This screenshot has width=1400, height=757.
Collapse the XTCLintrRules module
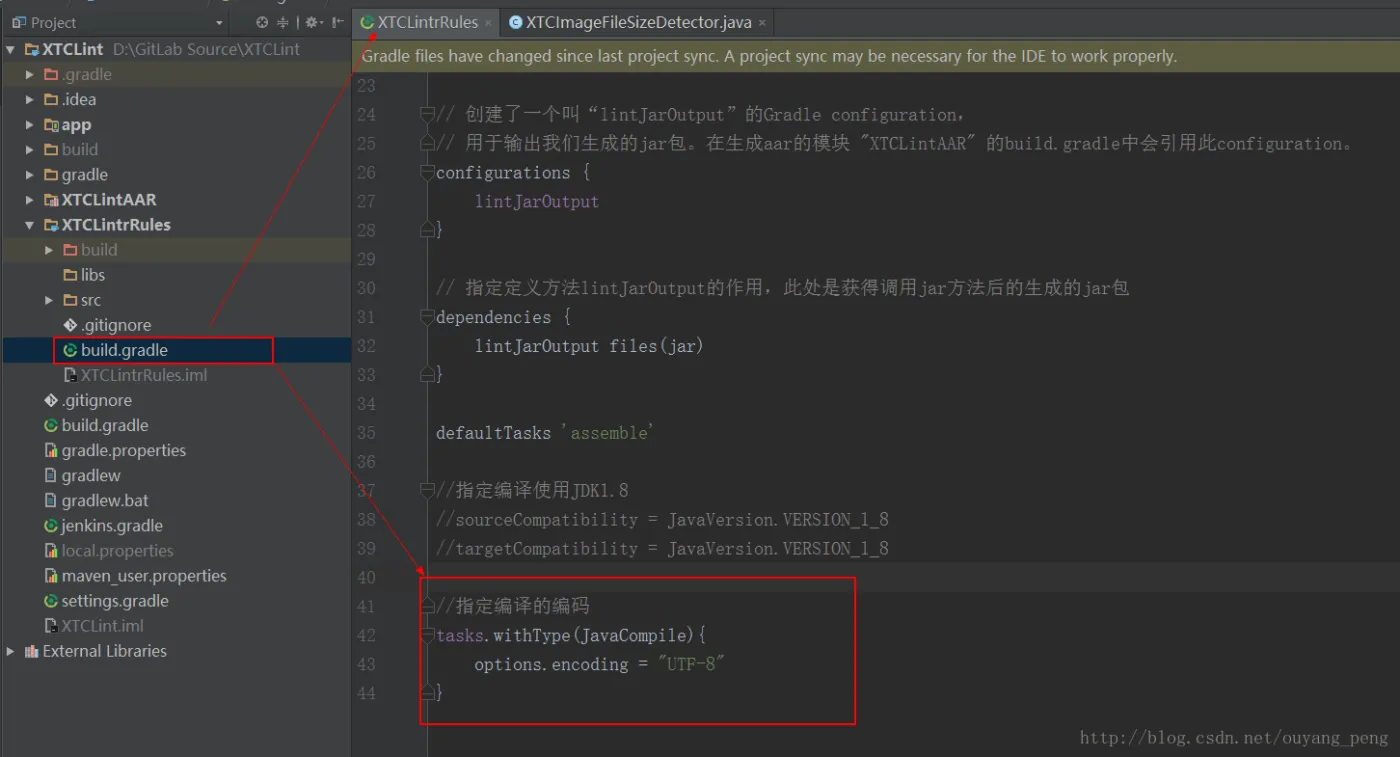[x=30, y=225]
